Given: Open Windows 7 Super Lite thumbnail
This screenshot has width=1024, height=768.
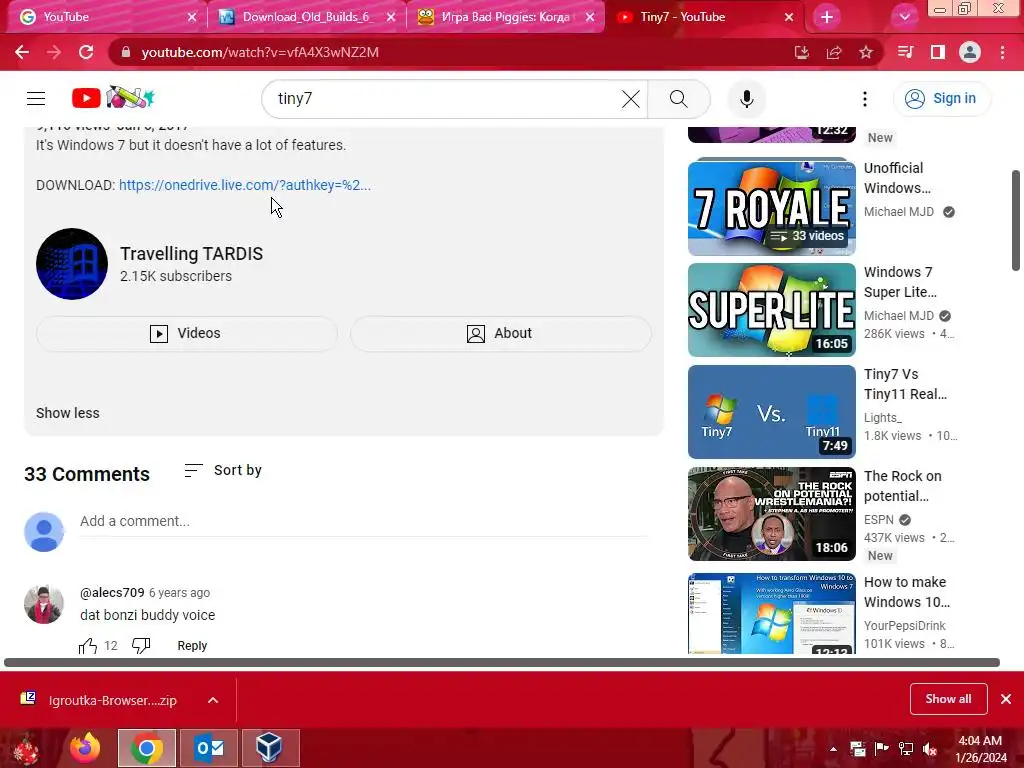Looking at the screenshot, I should 771,310.
